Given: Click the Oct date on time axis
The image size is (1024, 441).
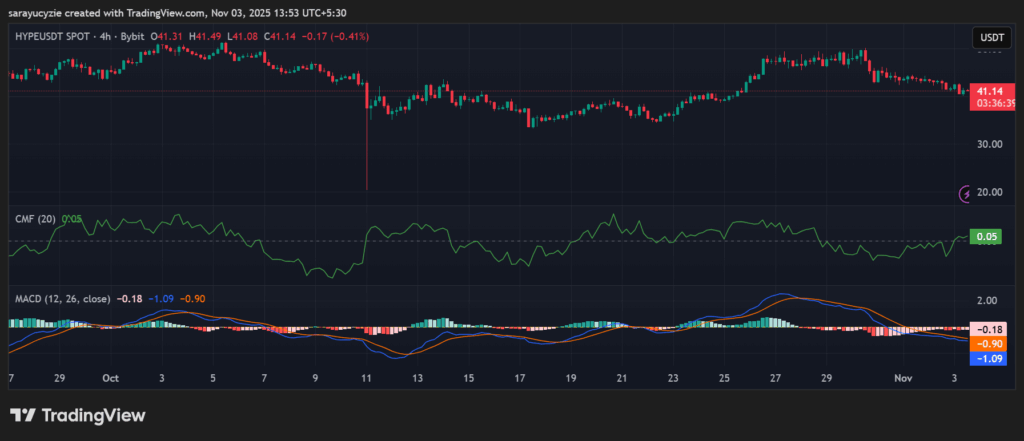Looking at the screenshot, I should tap(110, 379).
